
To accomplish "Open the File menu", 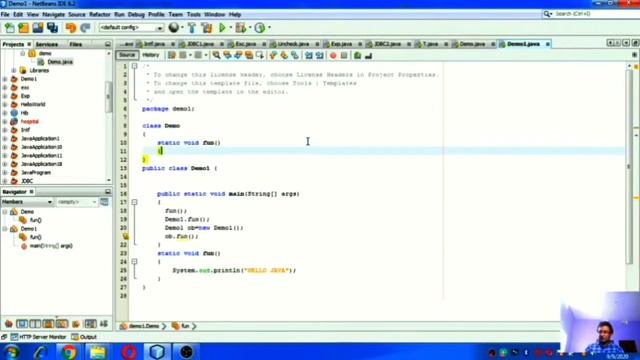I will point(5,14).
